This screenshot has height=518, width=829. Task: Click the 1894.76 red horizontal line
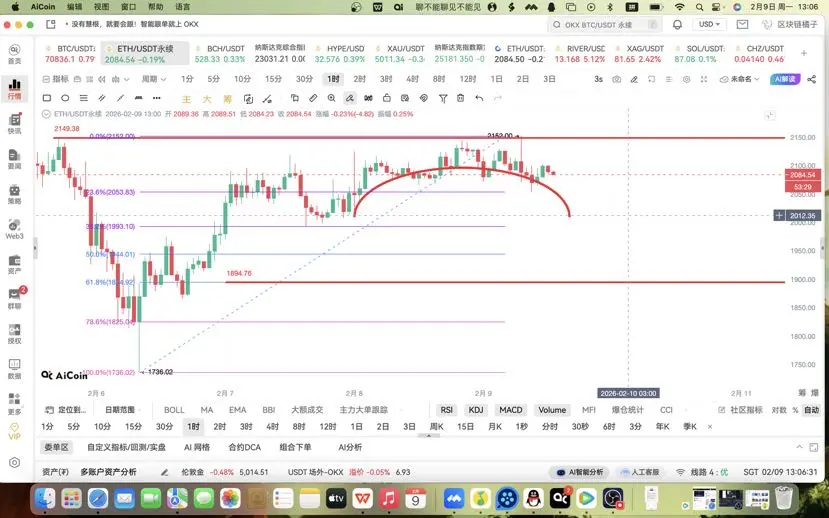coord(505,282)
